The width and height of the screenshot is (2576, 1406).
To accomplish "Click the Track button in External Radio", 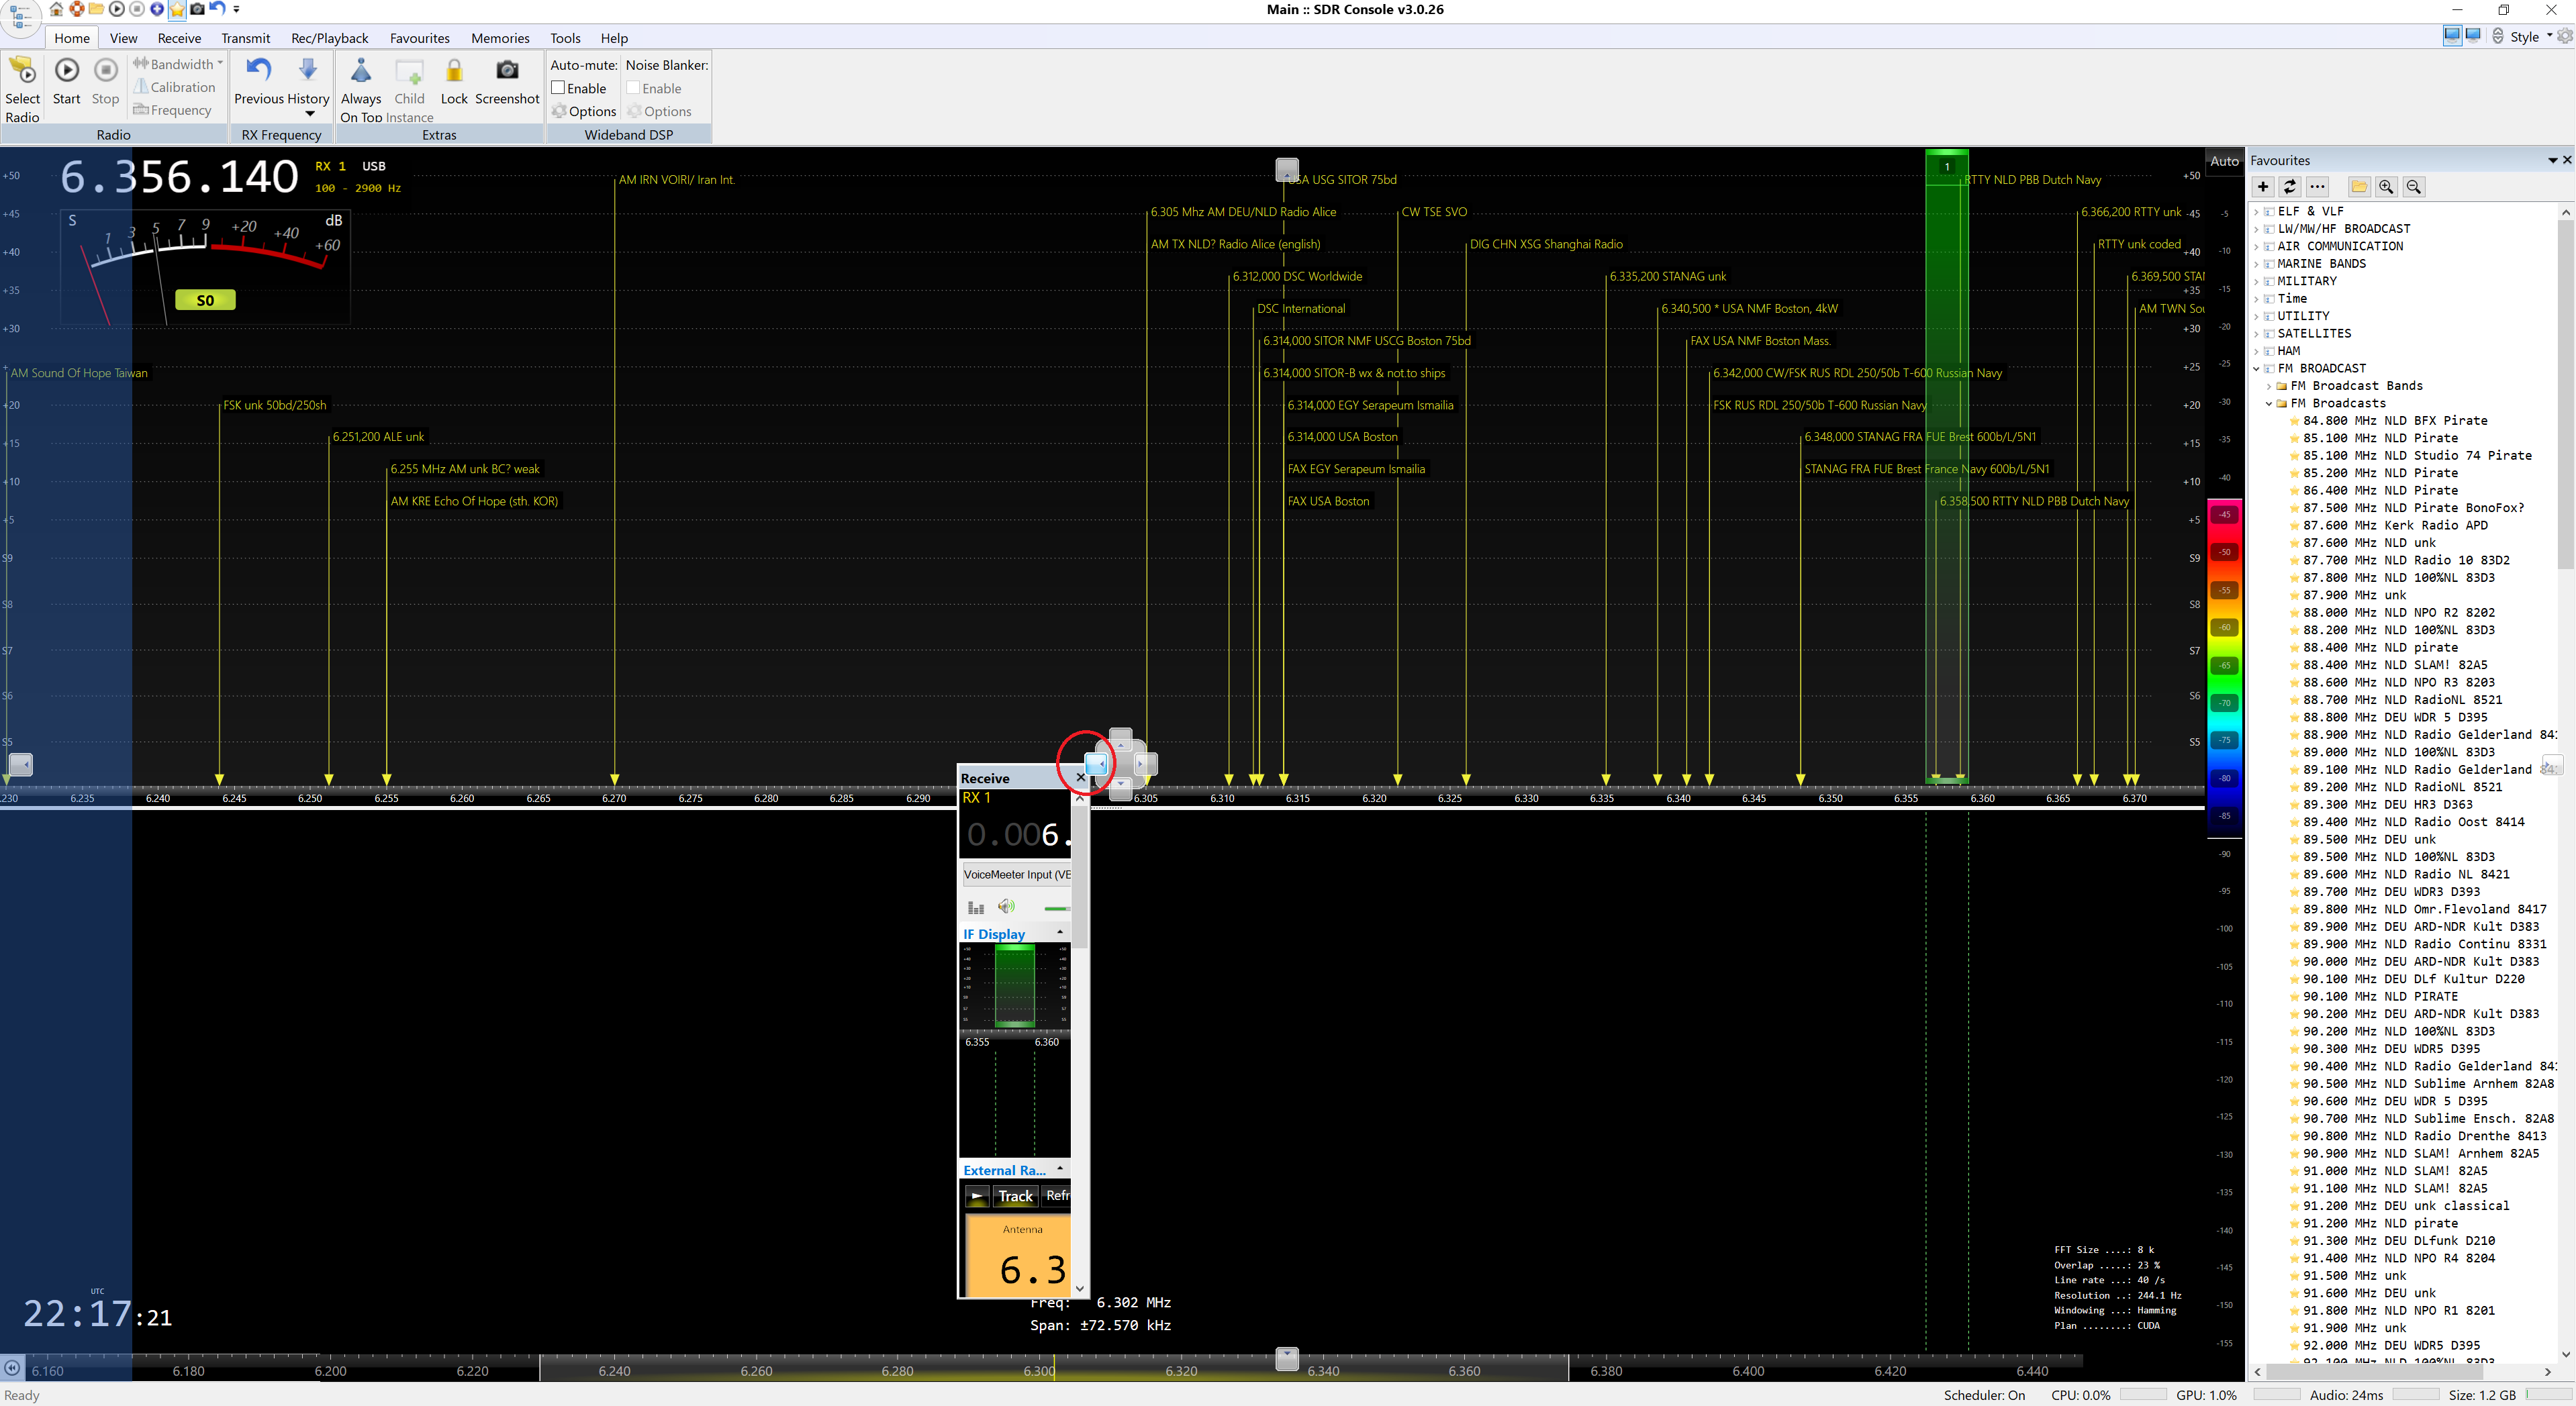I will tap(1015, 1196).
